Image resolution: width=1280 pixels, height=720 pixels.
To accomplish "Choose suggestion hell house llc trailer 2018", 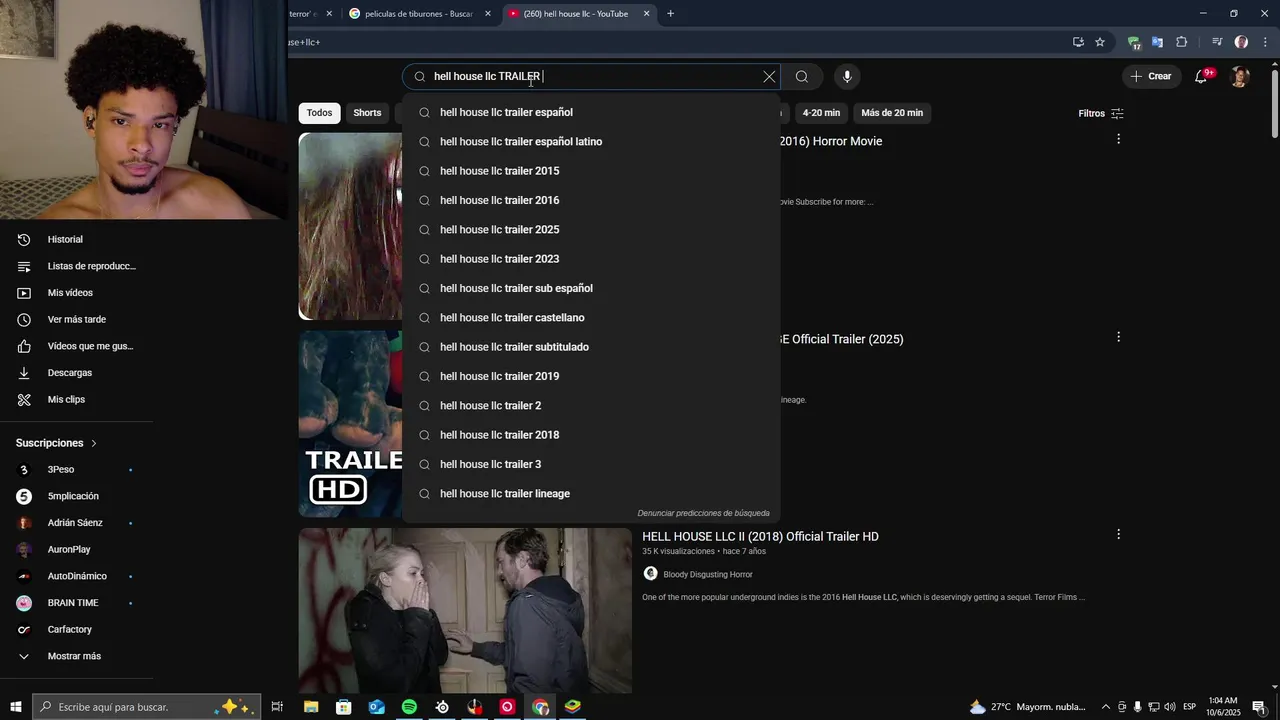I will coord(591,435).
